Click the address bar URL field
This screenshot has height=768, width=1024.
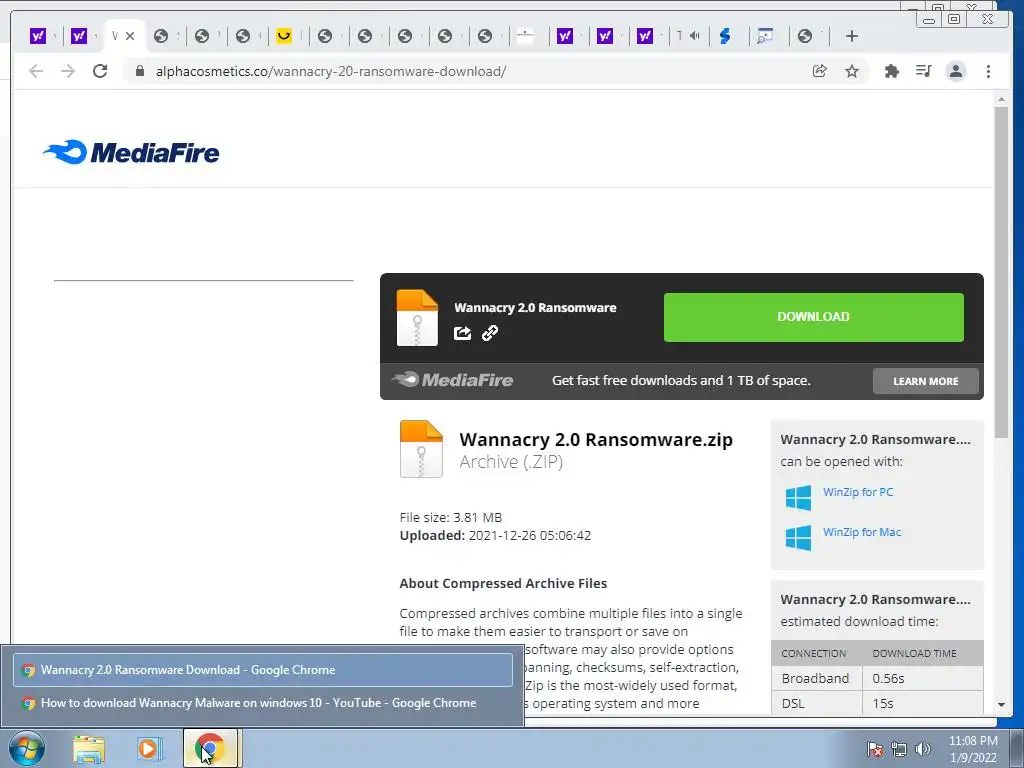pos(470,71)
